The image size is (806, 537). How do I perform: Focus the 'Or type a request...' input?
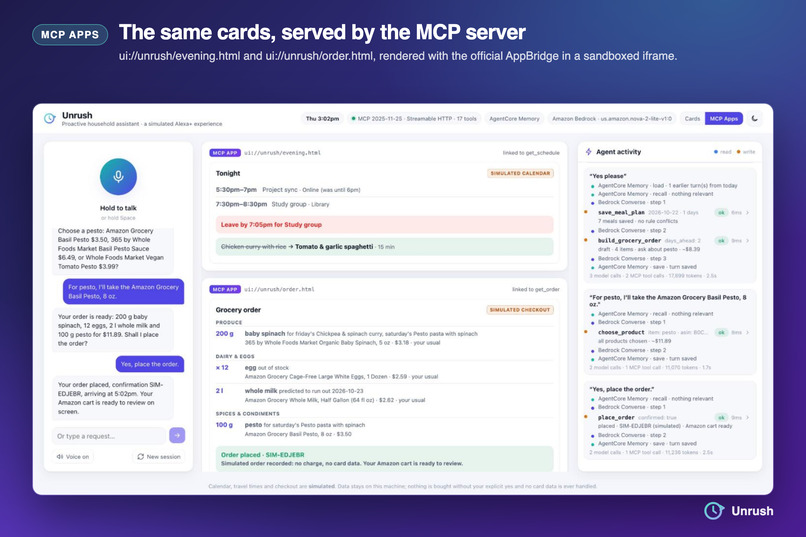[108, 436]
